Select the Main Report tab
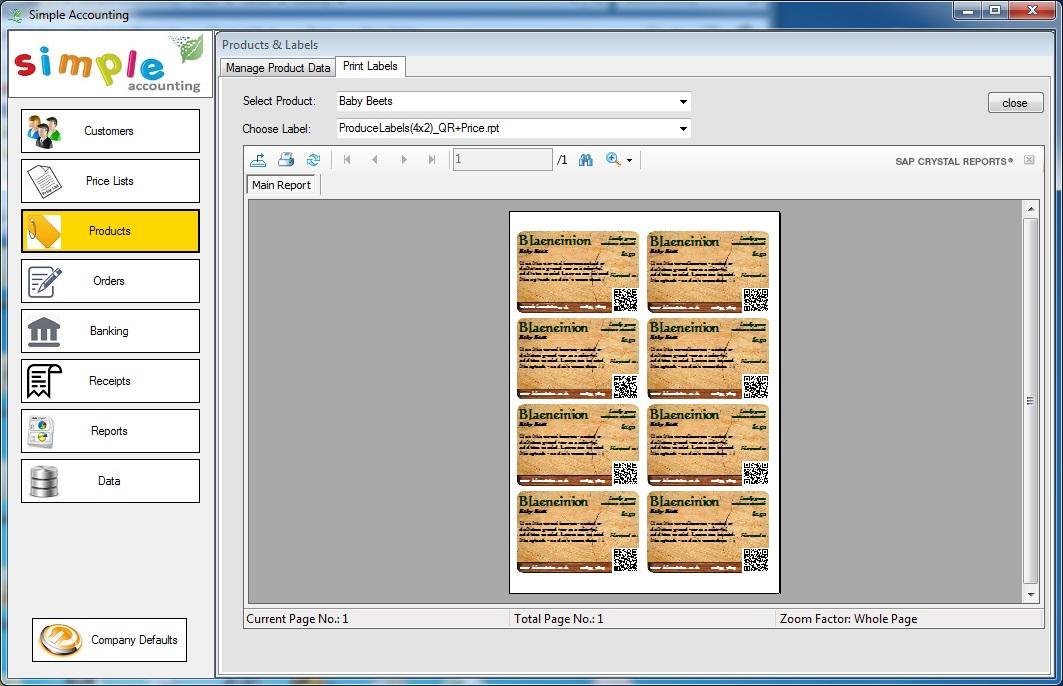The height and width of the screenshot is (686, 1063). click(281, 185)
